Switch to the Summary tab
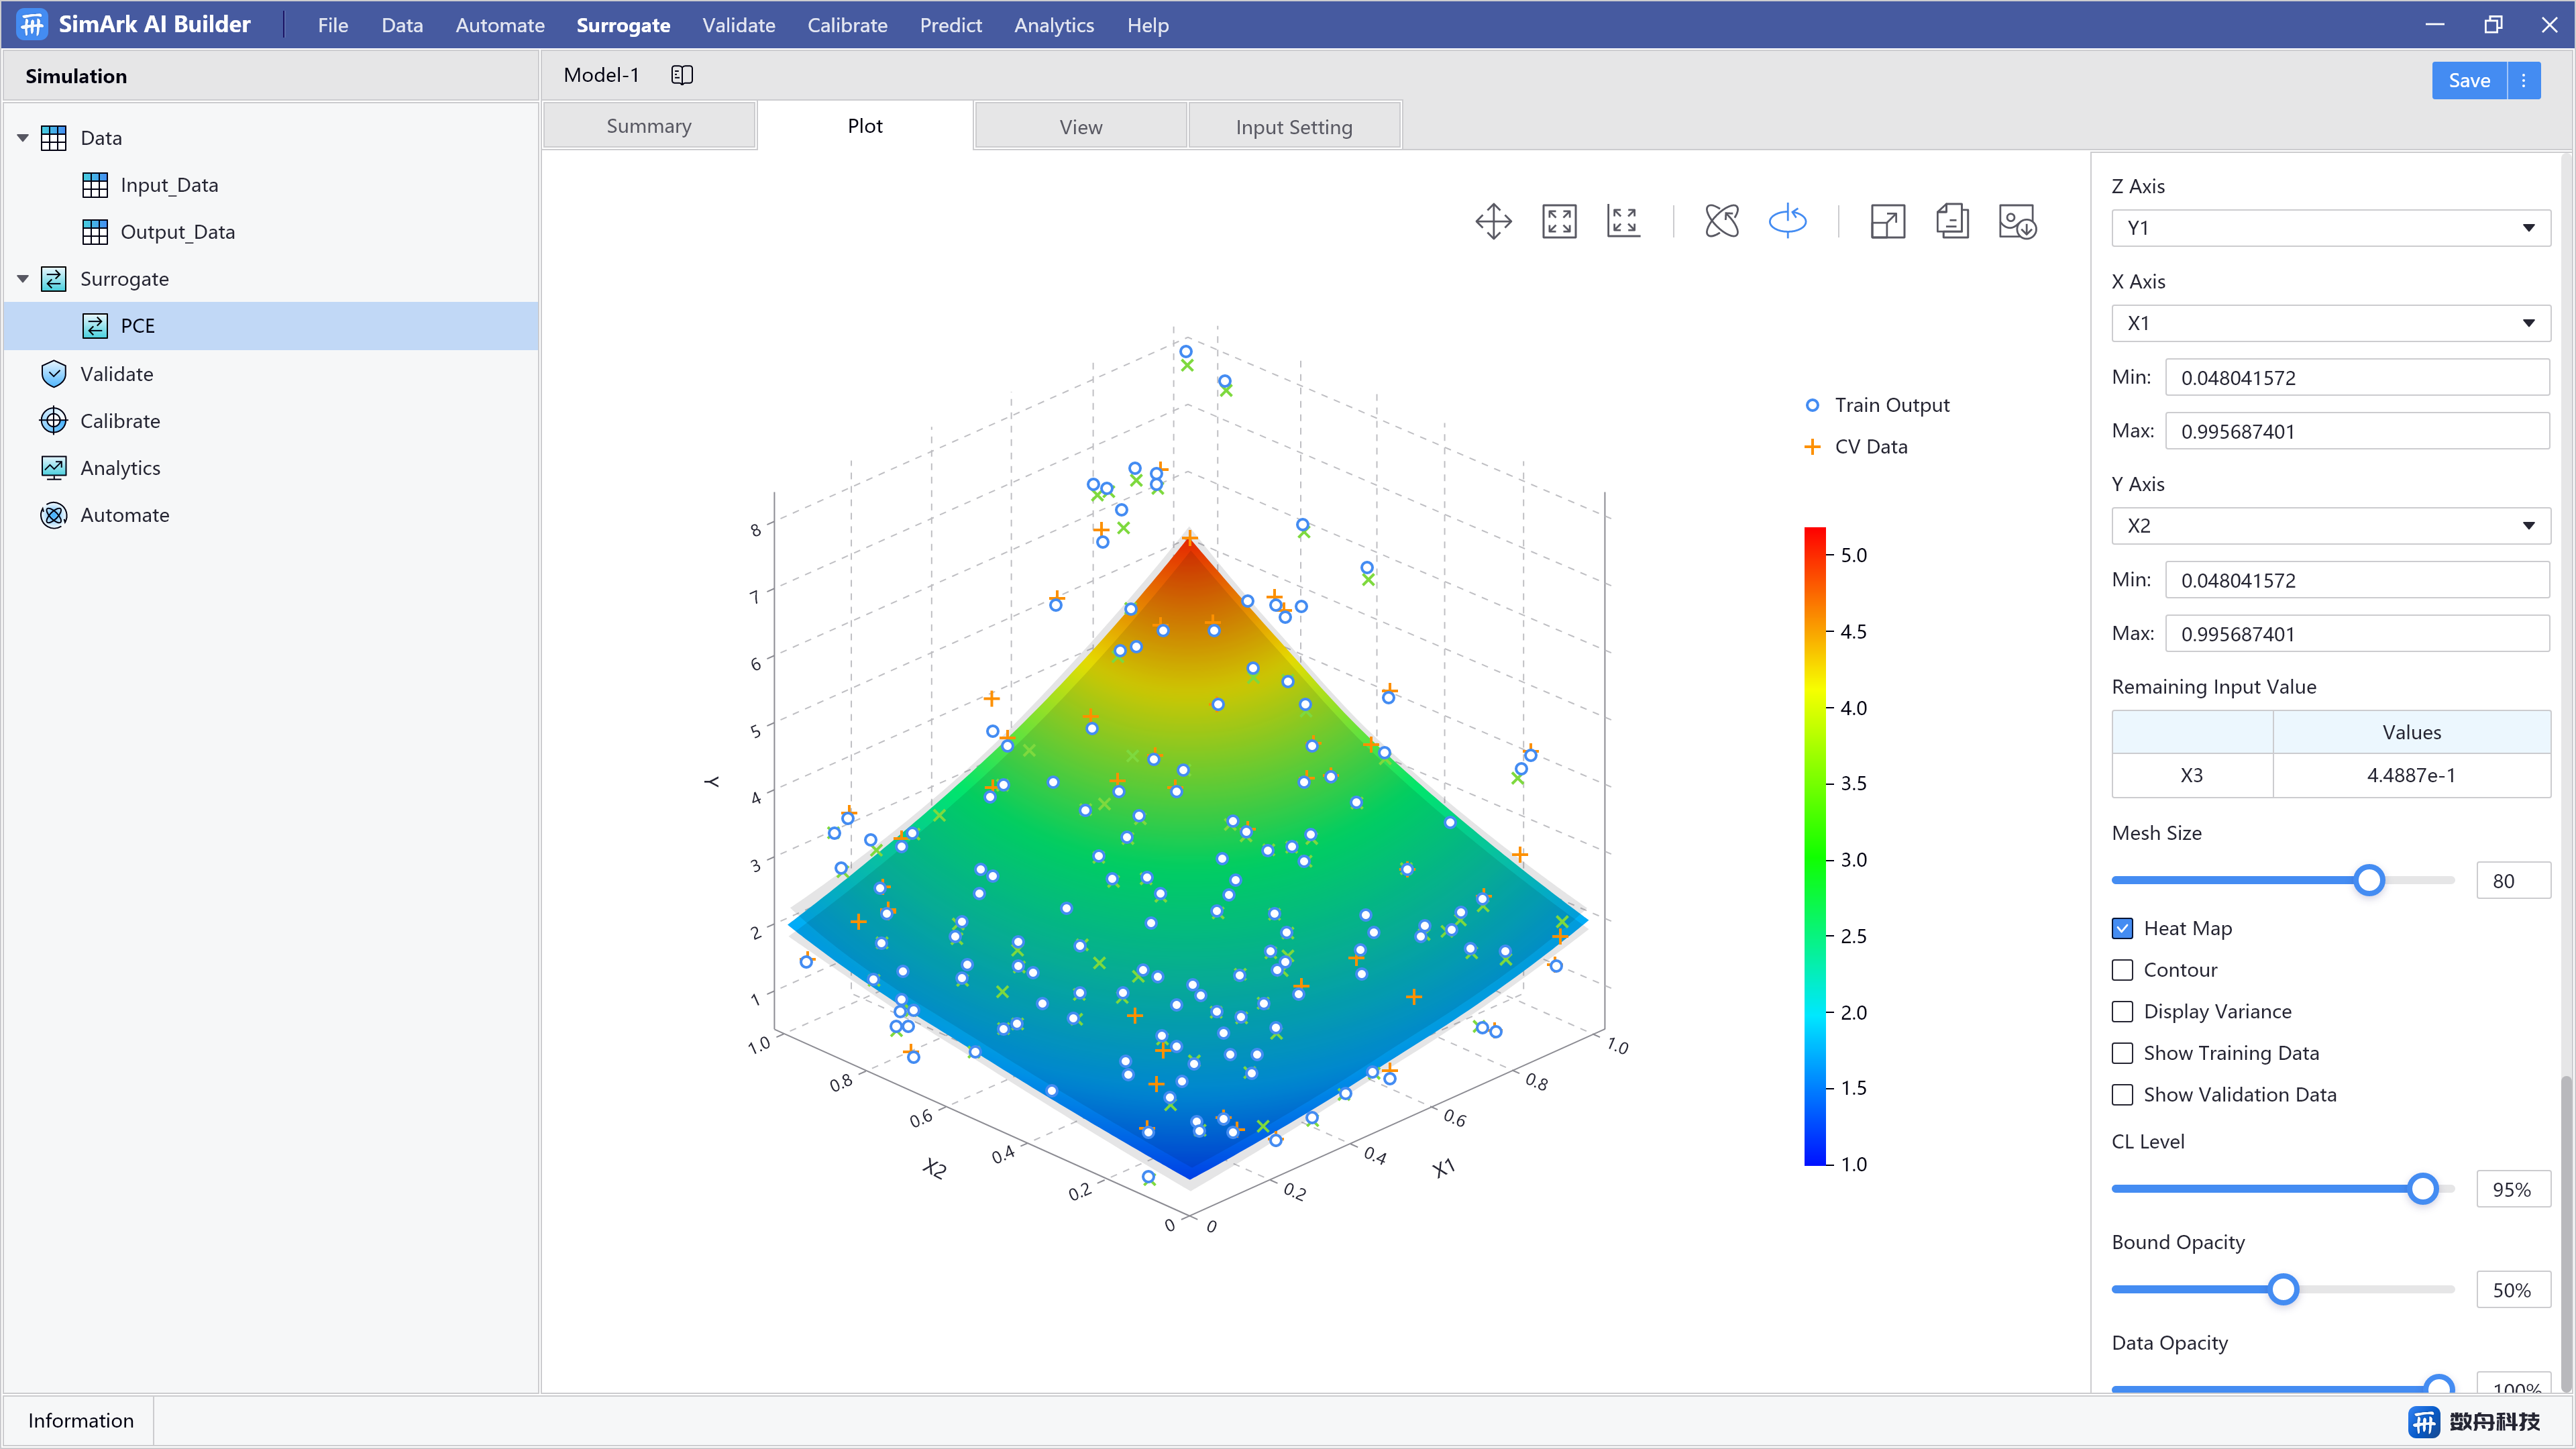 coord(649,126)
